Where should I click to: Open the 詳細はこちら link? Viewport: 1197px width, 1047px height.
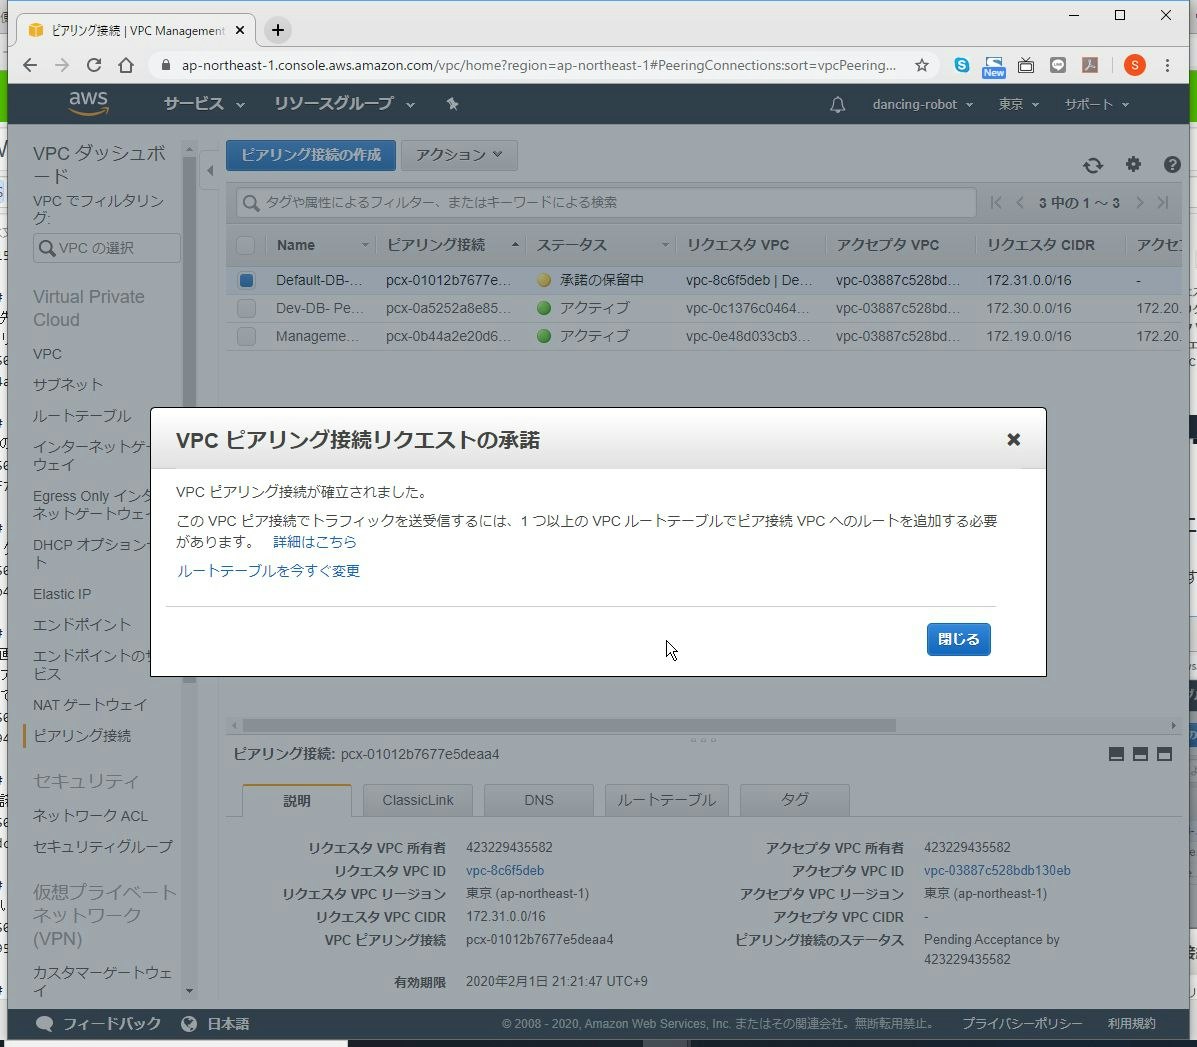point(315,542)
